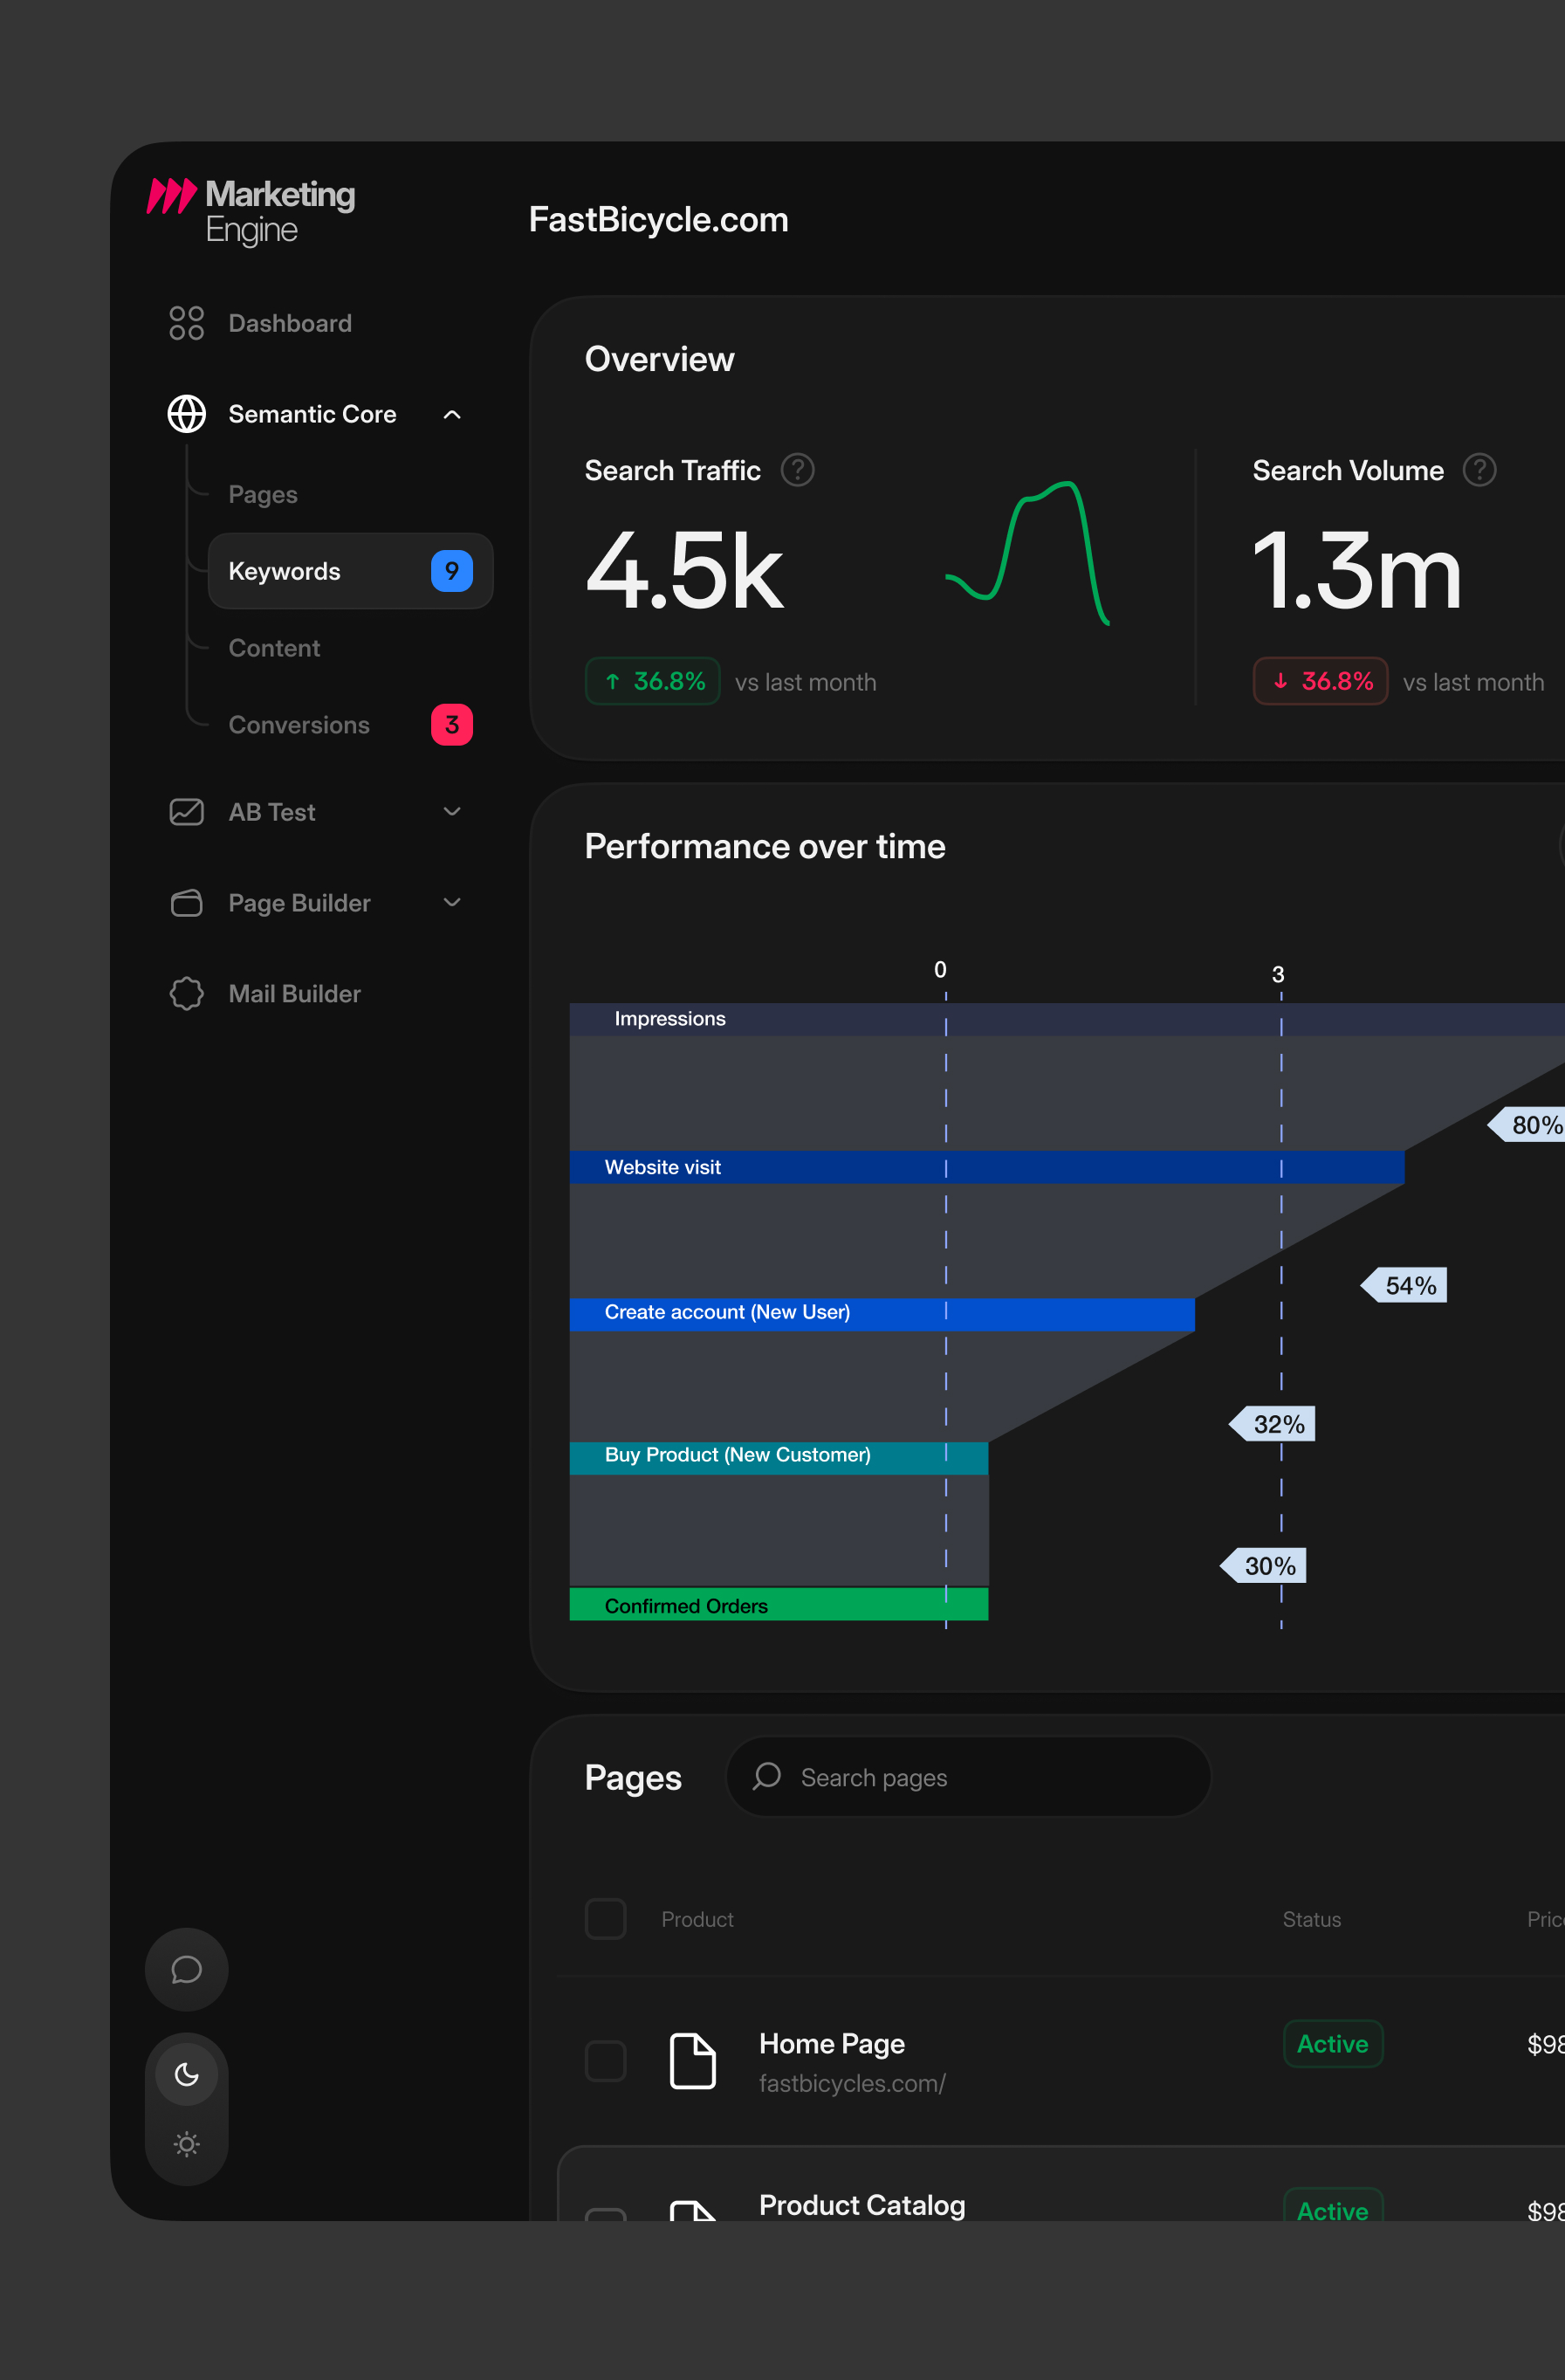The height and width of the screenshot is (2380, 1565).
Task: Open the Keywords sidebar item
Action: (350, 571)
